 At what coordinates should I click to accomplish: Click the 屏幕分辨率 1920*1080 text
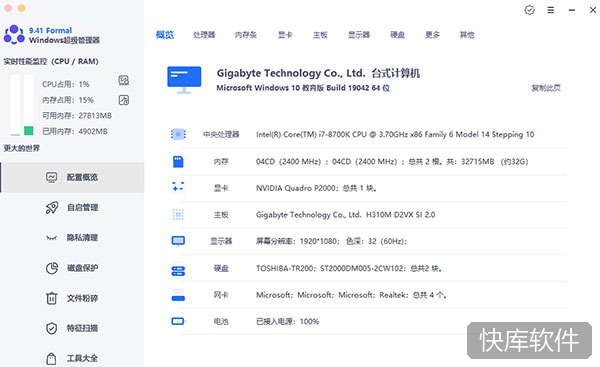pyautogui.click(x=331, y=241)
